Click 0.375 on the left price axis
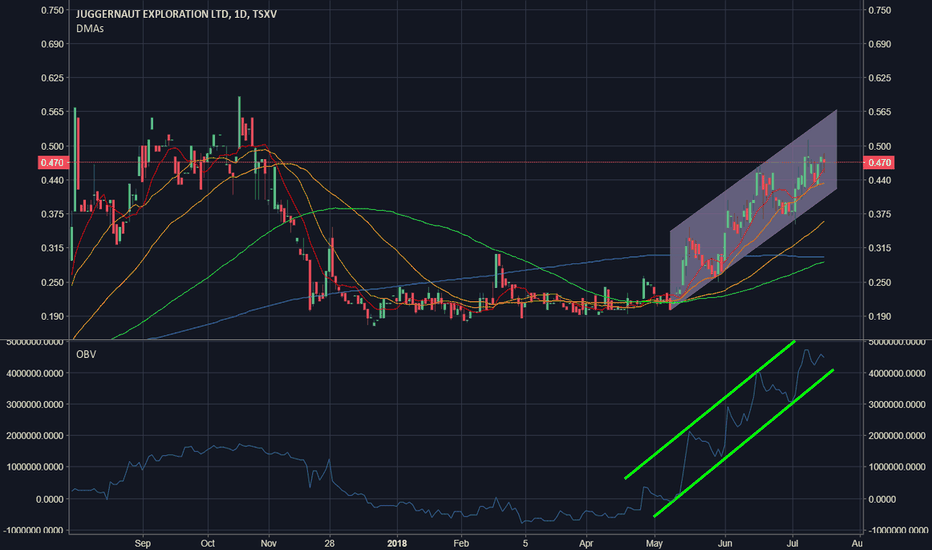932x550 pixels. coord(52,214)
